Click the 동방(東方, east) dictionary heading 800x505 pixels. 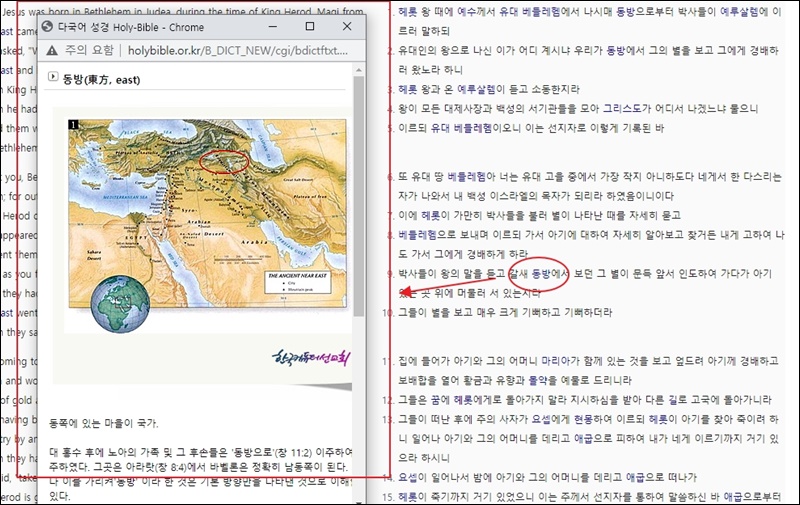pos(102,80)
